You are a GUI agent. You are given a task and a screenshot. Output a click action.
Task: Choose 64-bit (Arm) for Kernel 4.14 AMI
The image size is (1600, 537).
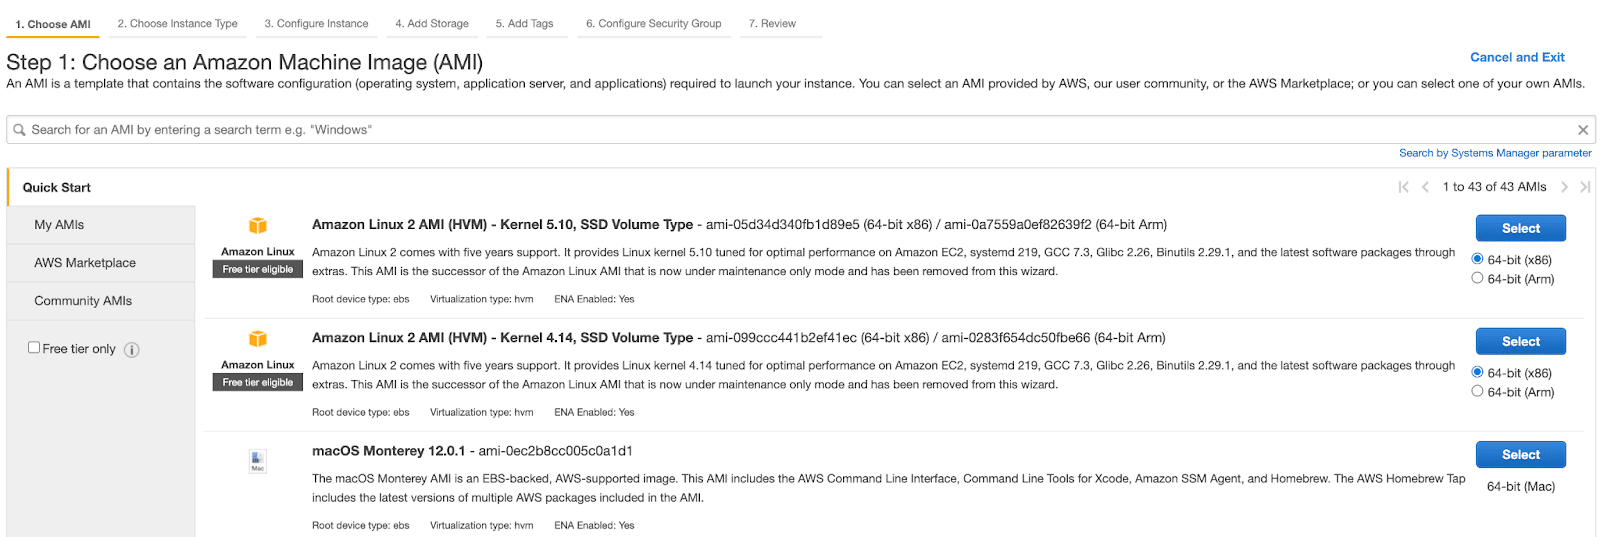coord(1477,391)
